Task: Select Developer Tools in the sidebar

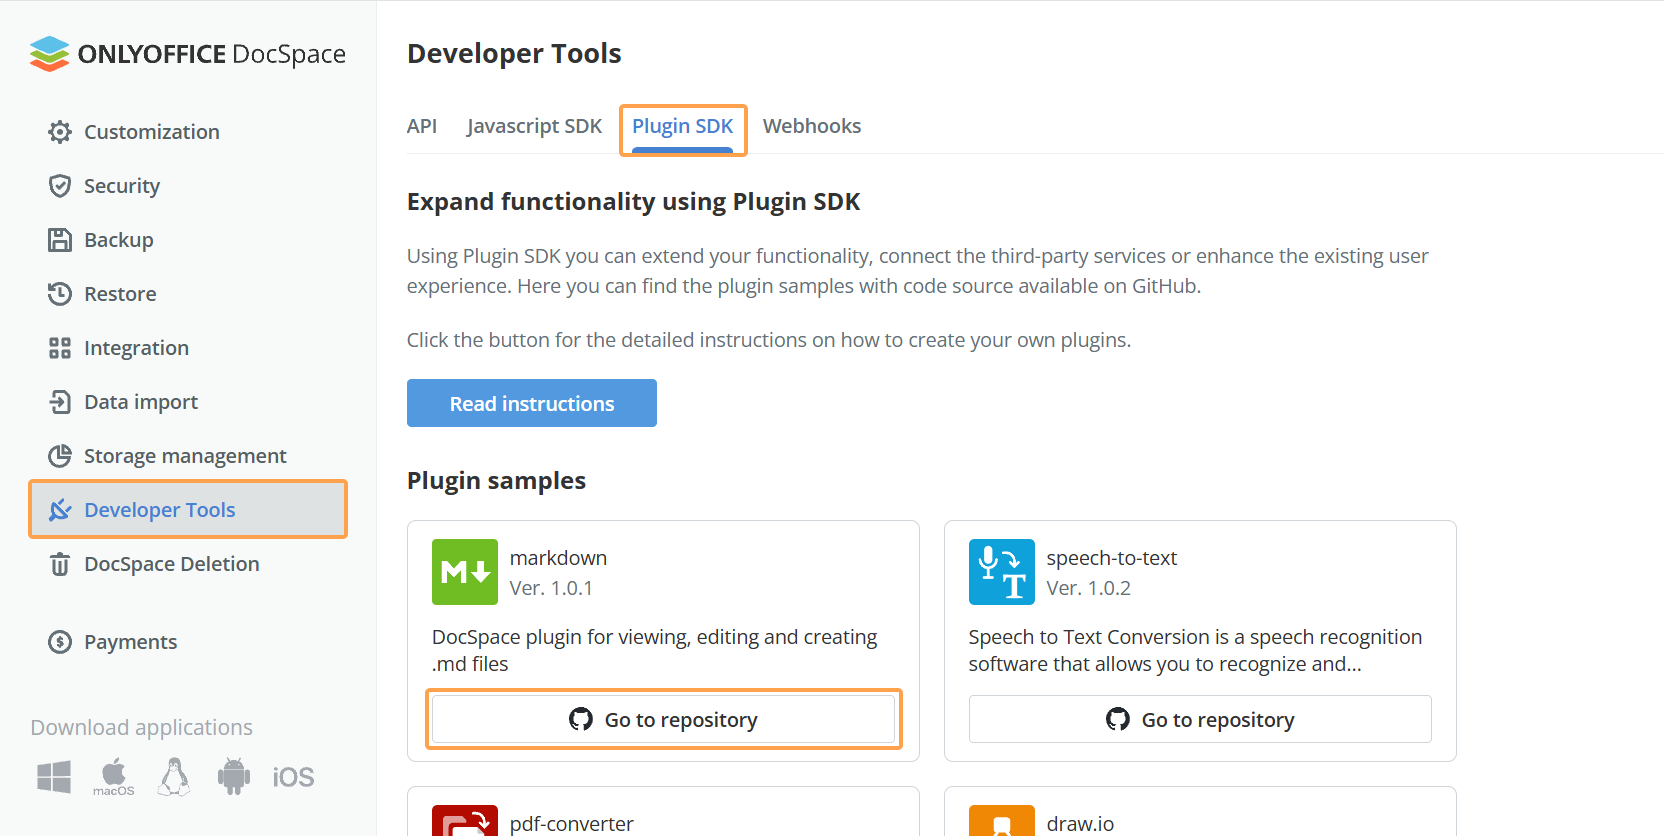Action: pyautogui.click(x=188, y=510)
